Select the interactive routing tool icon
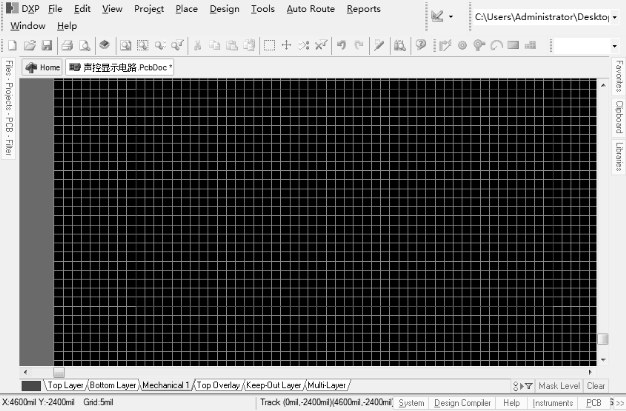 pos(445,45)
